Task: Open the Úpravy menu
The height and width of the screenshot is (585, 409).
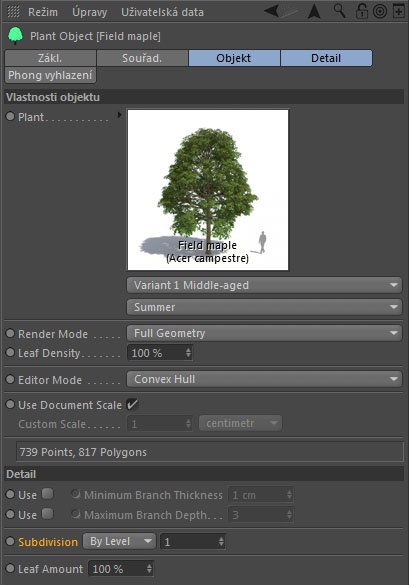Action: point(90,12)
